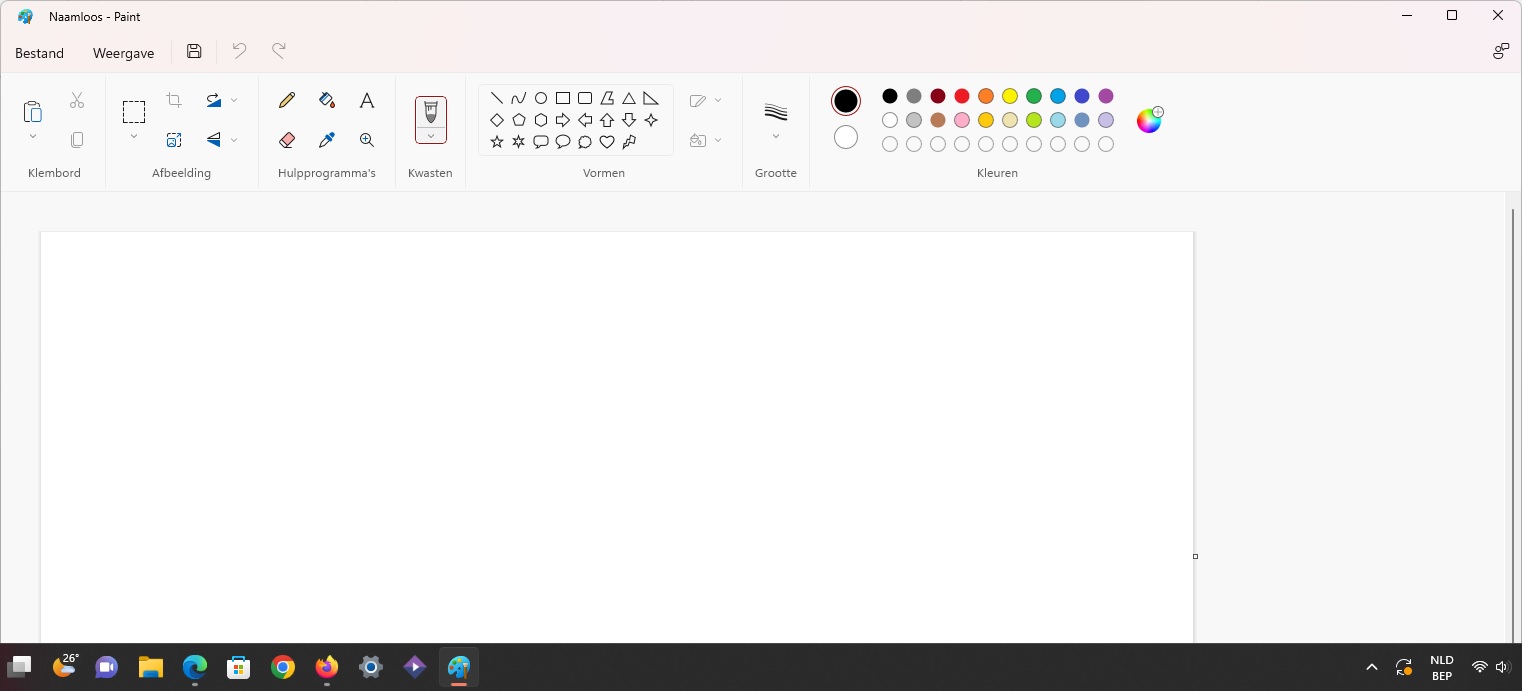Pick the red color swatch
Screen dimensions: 1522x691
[x=962, y=96]
